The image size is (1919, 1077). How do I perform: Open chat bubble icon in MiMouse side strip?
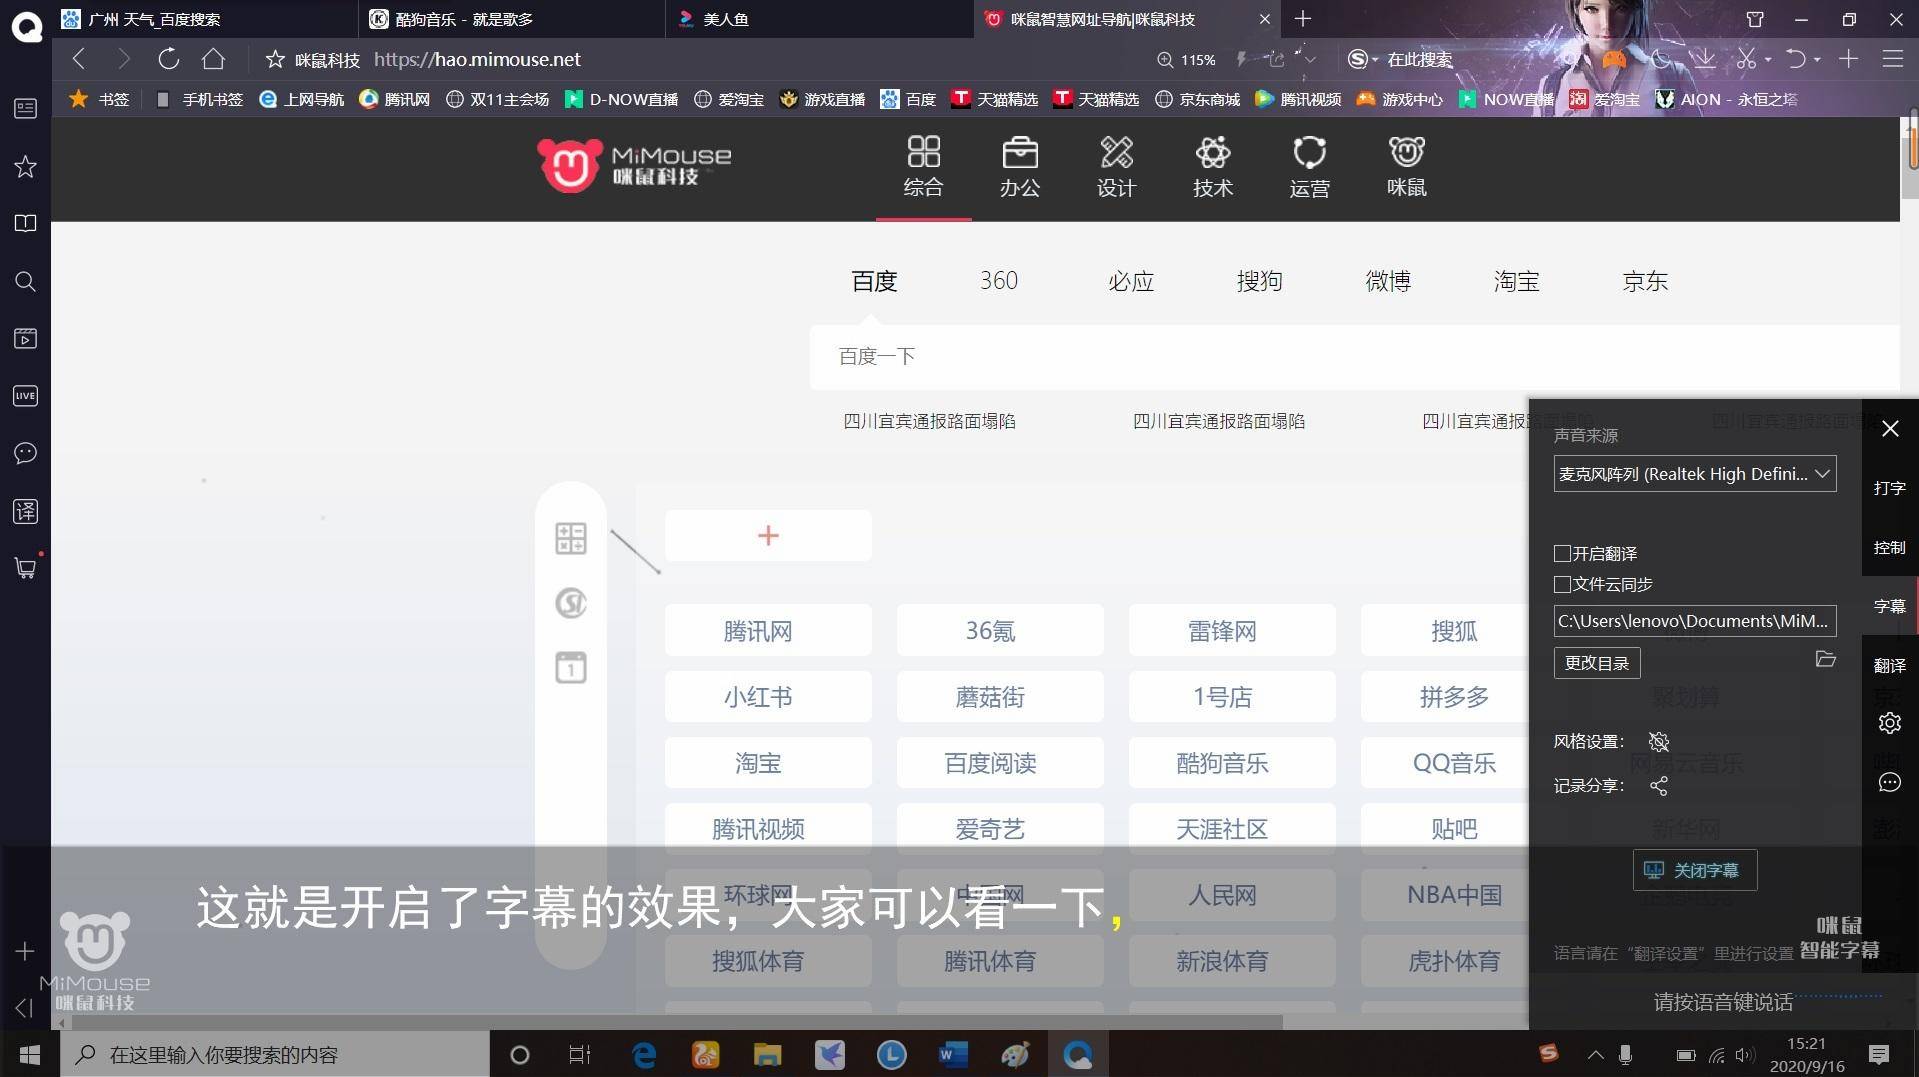1889,782
